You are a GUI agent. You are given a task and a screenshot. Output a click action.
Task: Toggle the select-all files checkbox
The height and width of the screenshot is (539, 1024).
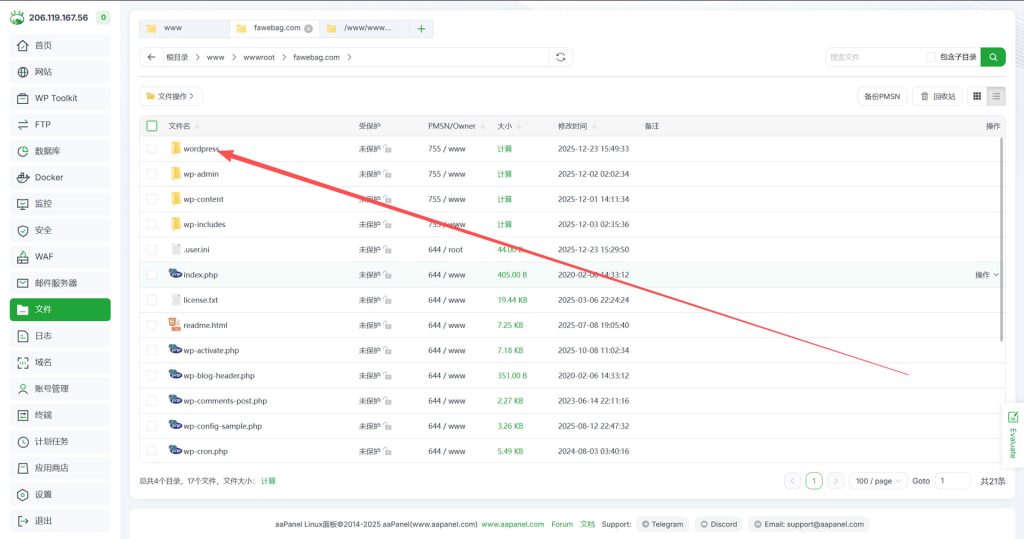click(x=152, y=126)
